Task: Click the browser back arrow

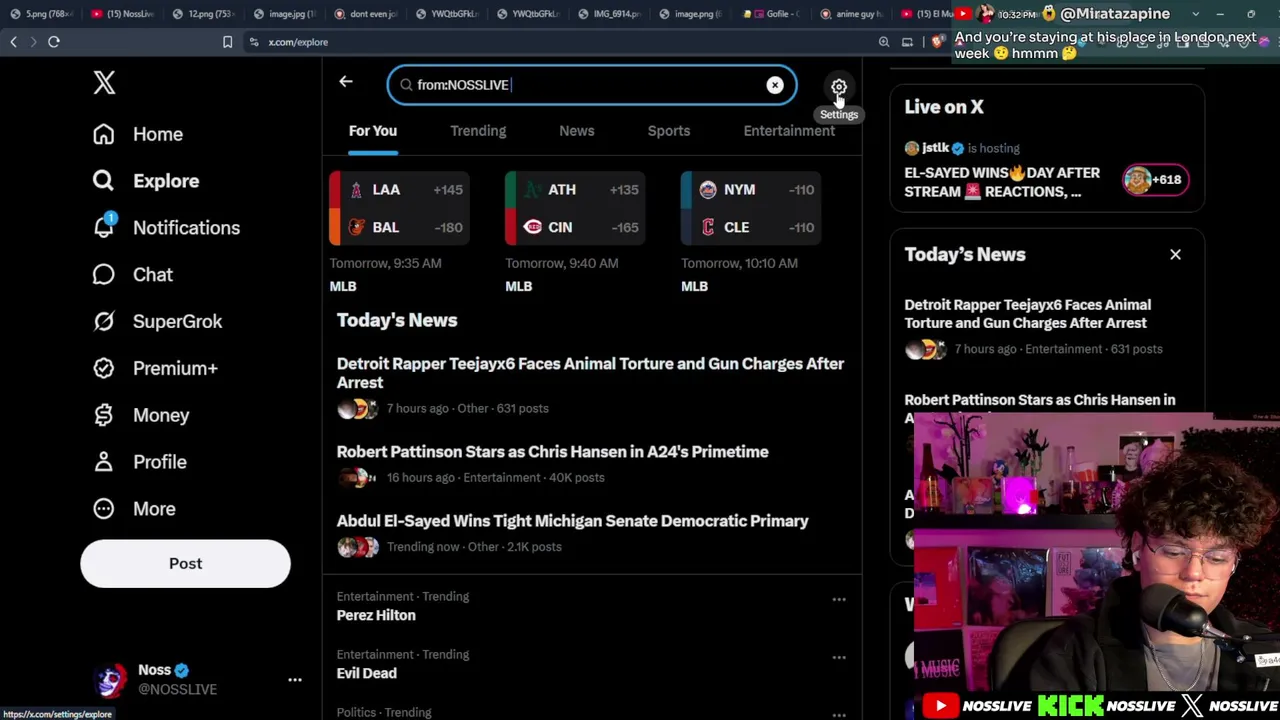Action: (x=14, y=42)
